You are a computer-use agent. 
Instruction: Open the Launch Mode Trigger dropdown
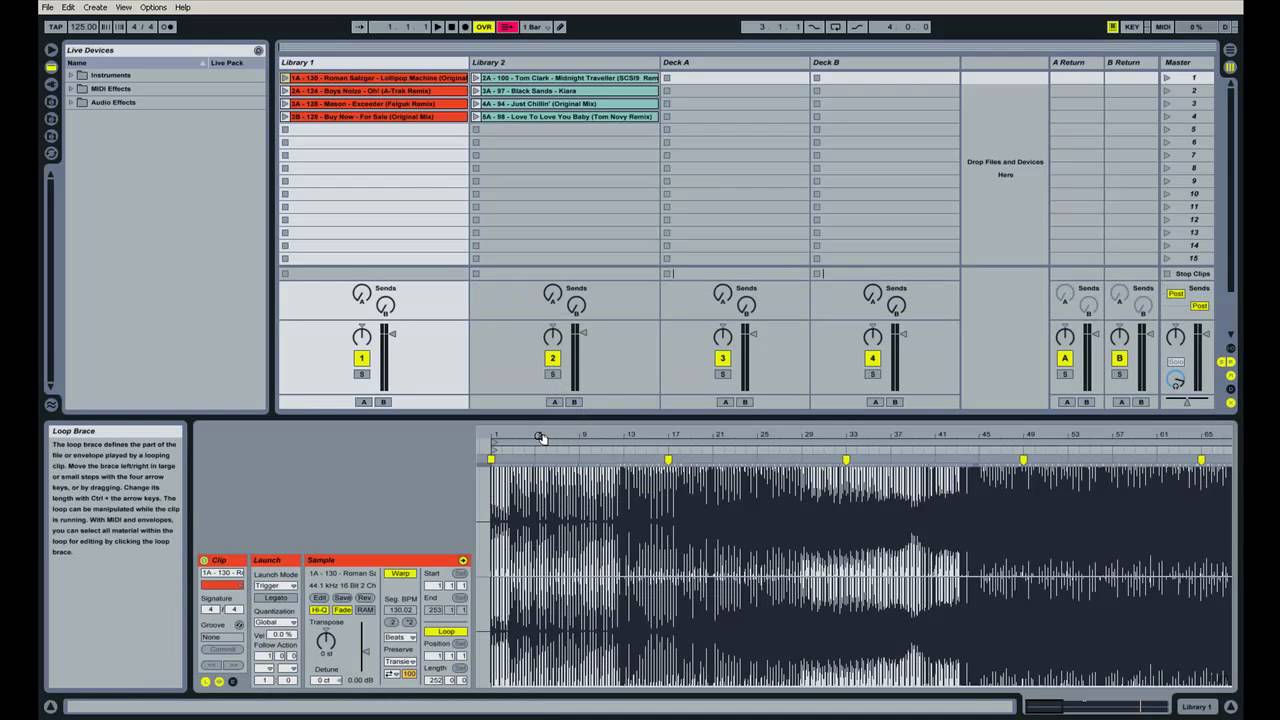(x=275, y=585)
